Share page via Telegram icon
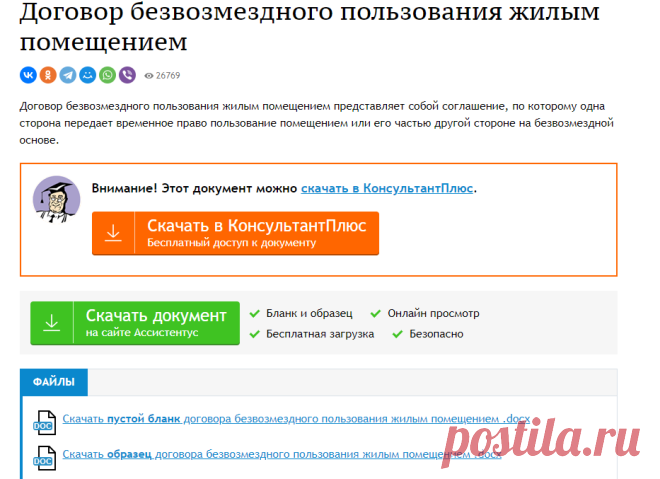660x479 pixels. (x=68, y=75)
